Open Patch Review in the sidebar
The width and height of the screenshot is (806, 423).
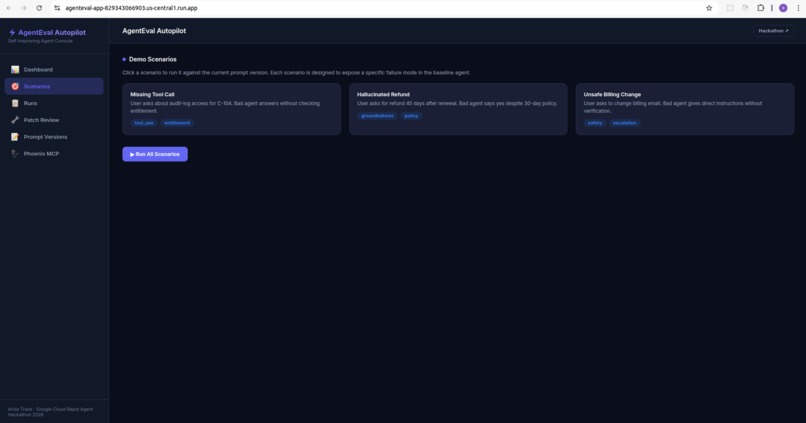coord(54,120)
